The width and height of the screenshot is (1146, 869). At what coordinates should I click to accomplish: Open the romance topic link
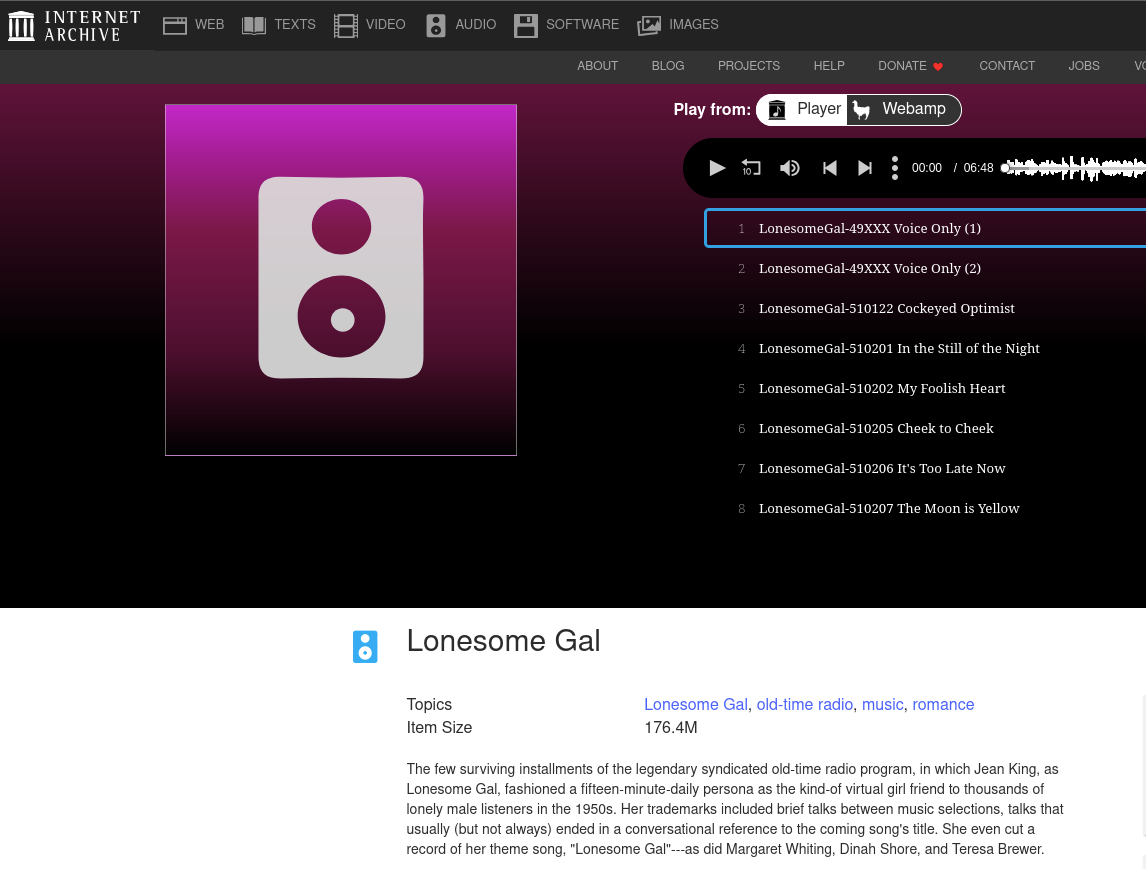click(x=943, y=705)
